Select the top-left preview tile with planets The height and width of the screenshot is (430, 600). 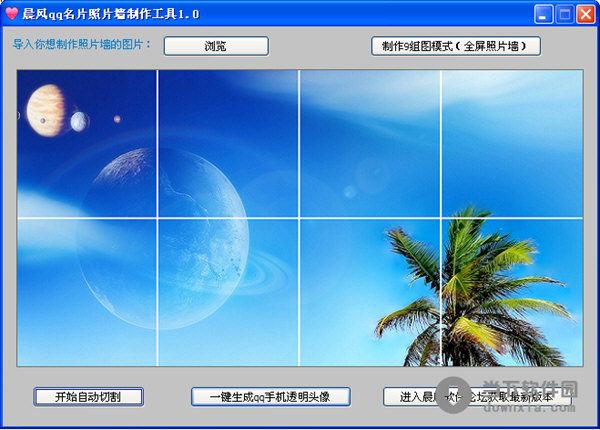[87, 143]
